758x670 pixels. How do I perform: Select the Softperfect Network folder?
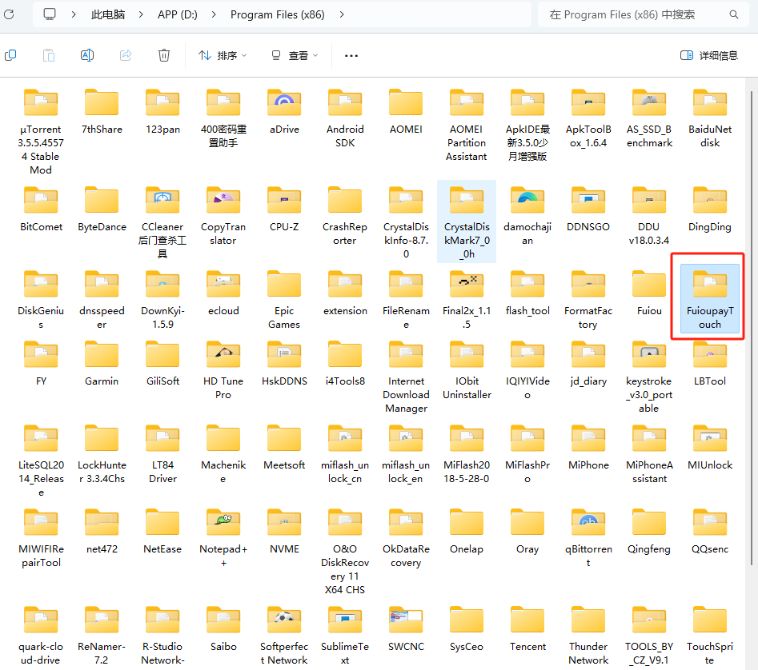284,635
